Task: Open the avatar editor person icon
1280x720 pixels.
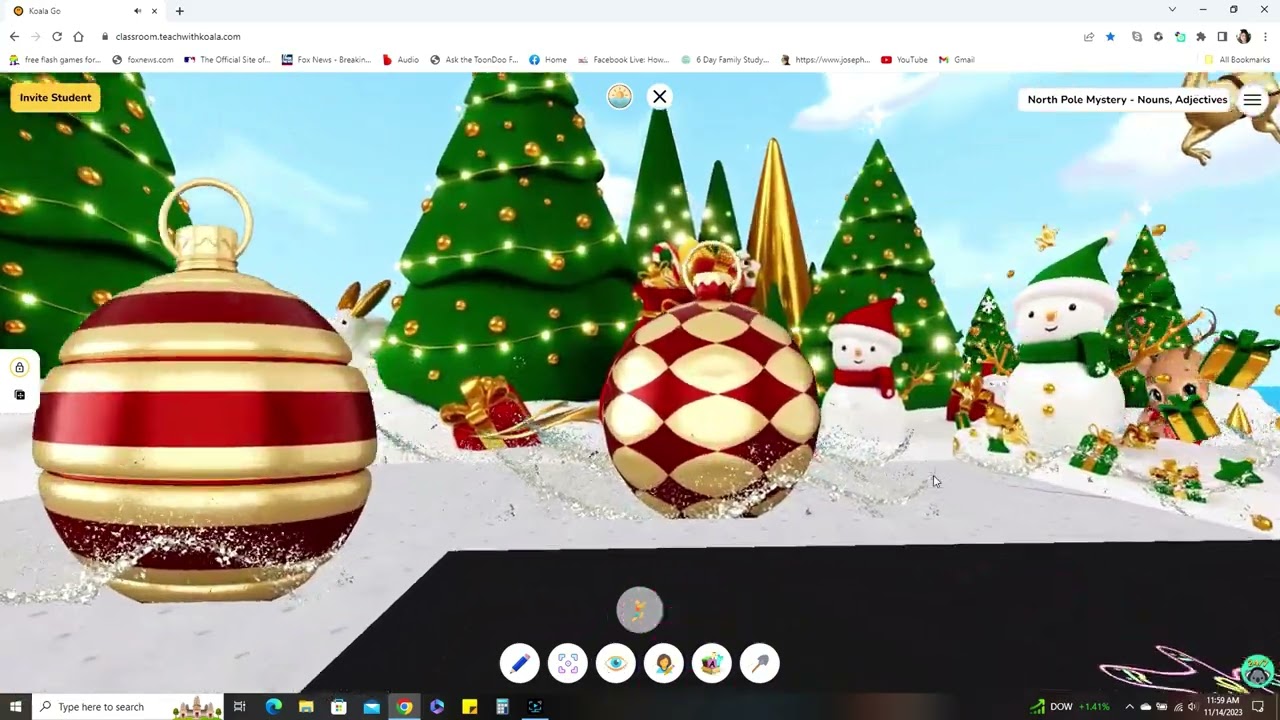Action: 664,663
